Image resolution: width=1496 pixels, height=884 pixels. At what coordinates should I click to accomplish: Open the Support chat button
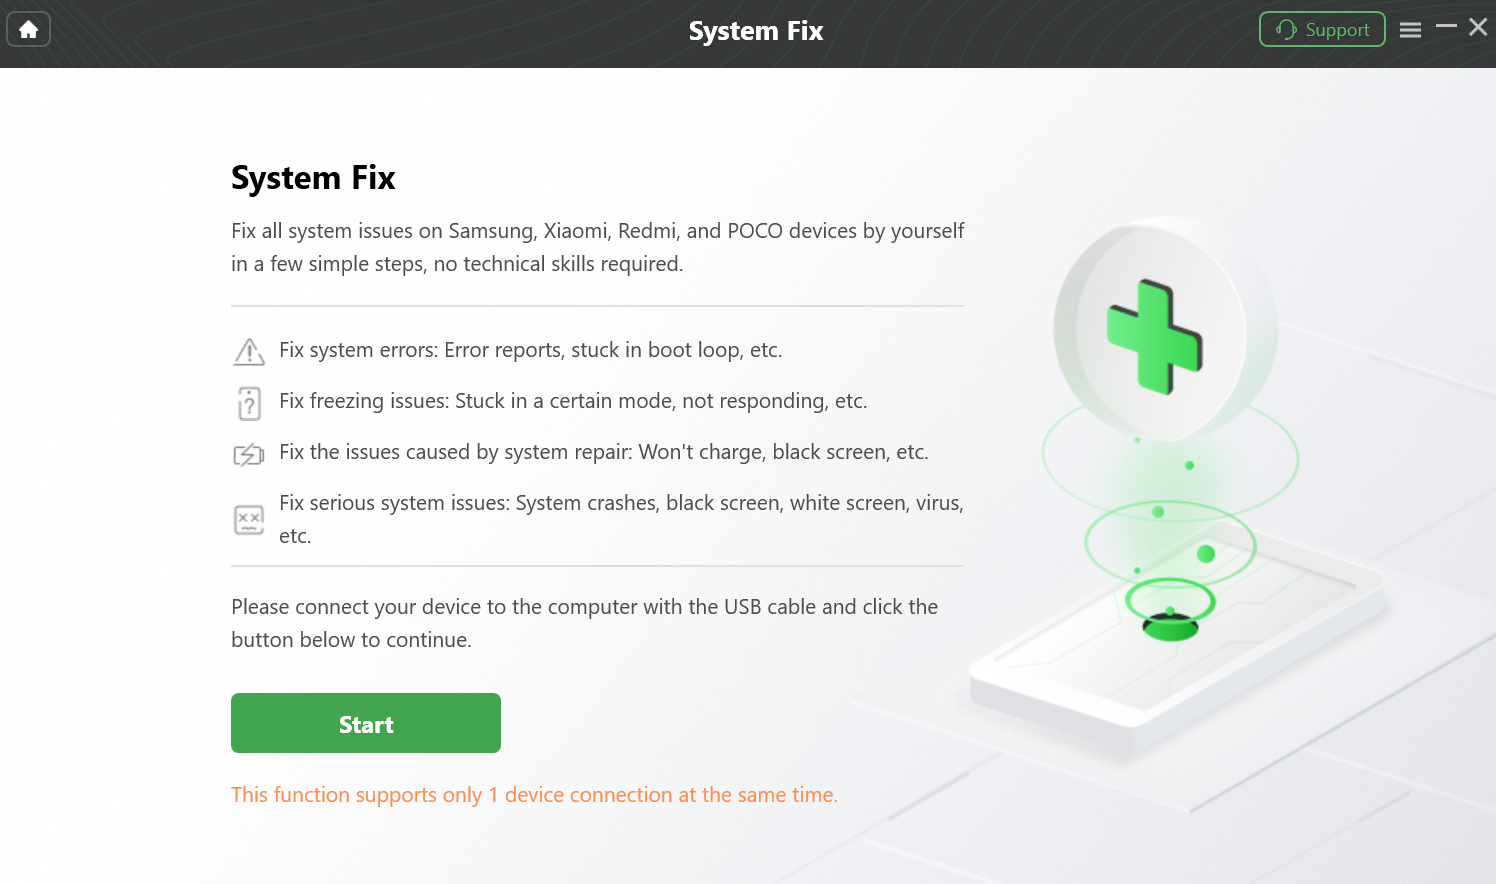click(x=1322, y=30)
